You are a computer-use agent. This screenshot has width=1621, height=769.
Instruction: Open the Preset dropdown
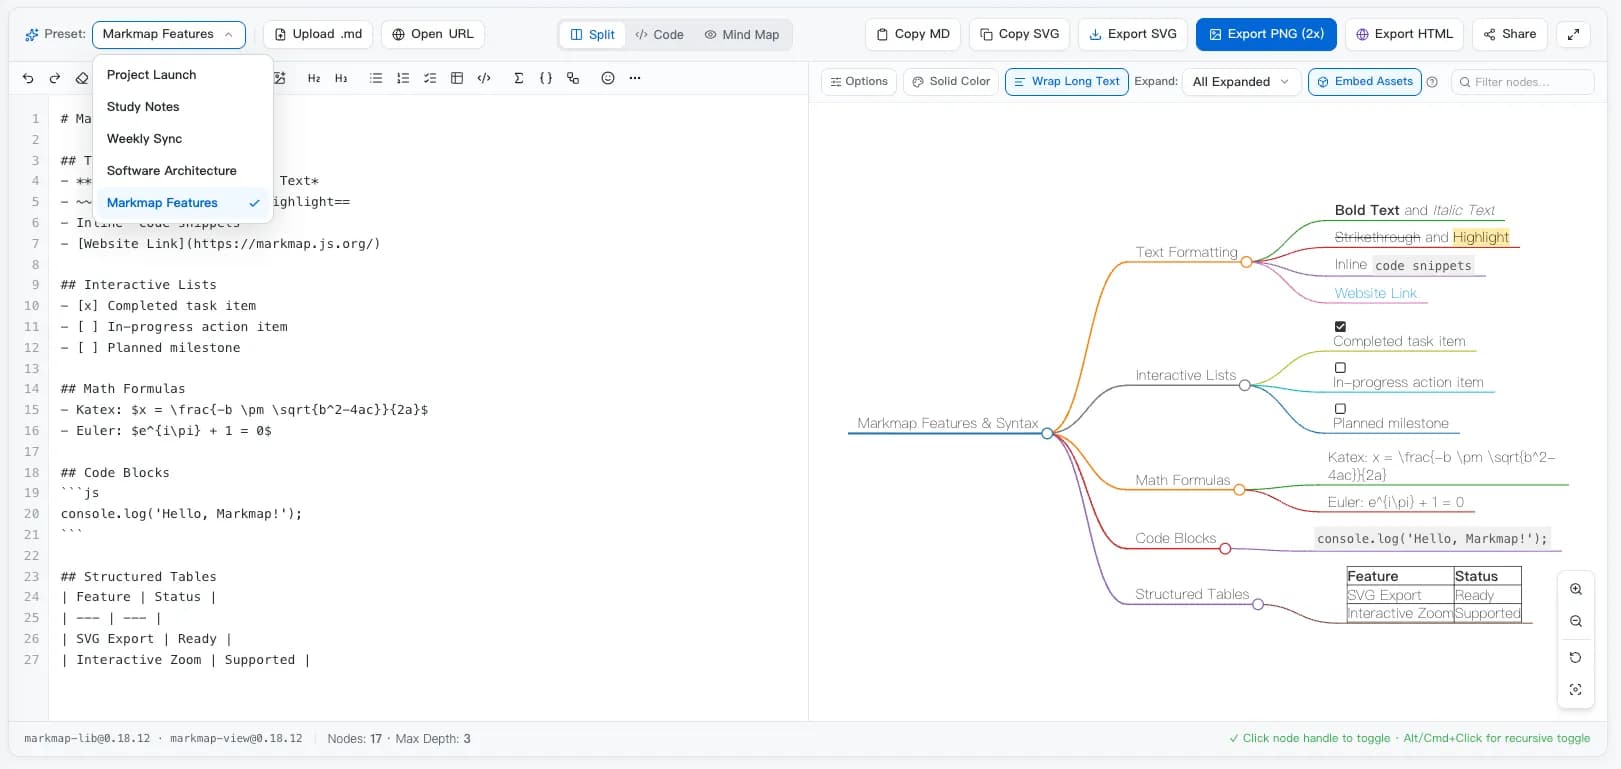click(x=168, y=34)
